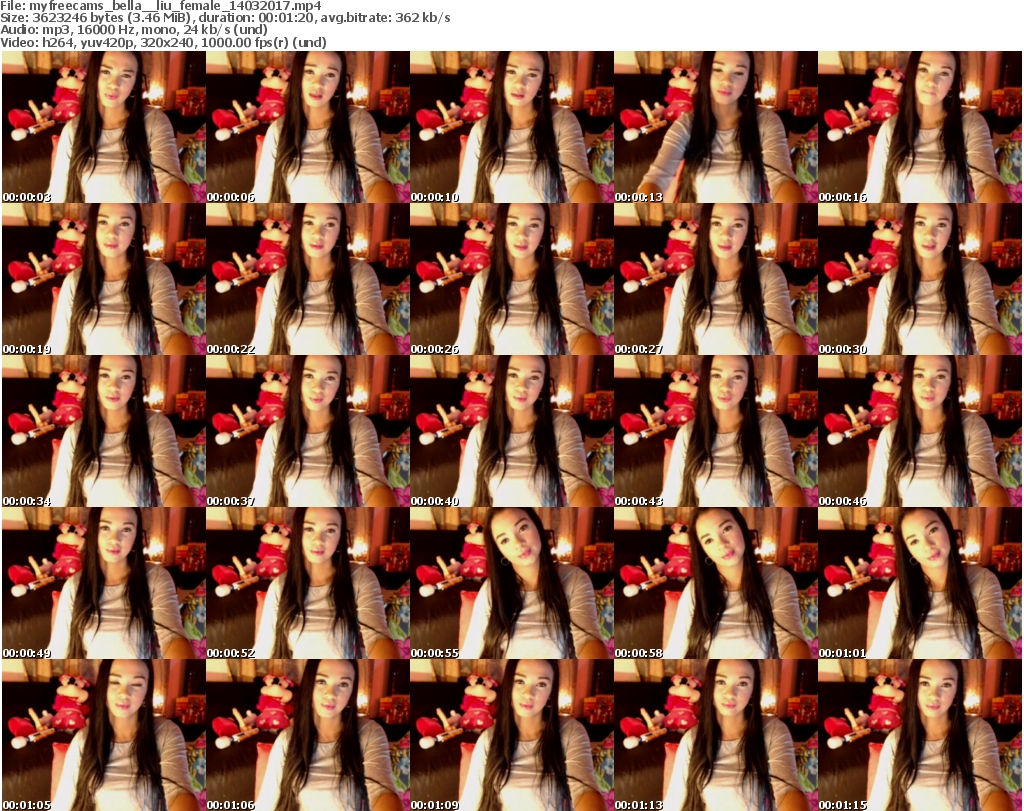Click the Audio mp3 16000 Hz info line
The image size is (1024, 811).
[134, 30]
